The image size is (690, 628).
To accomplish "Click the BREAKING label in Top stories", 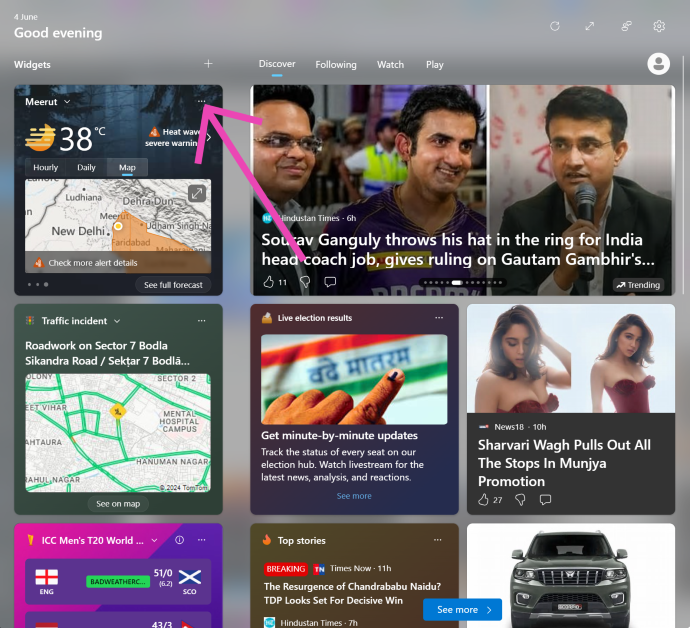I will (286, 569).
